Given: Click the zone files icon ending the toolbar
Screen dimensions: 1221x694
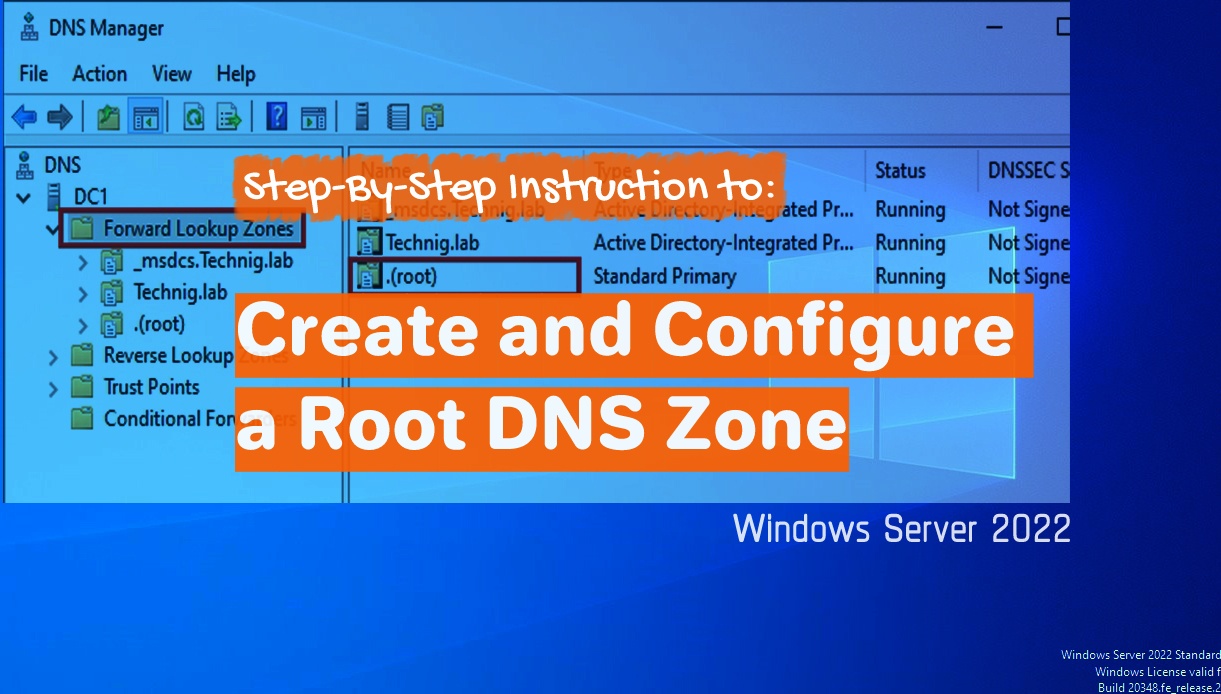Looking at the screenshot, I should point(432,117).
